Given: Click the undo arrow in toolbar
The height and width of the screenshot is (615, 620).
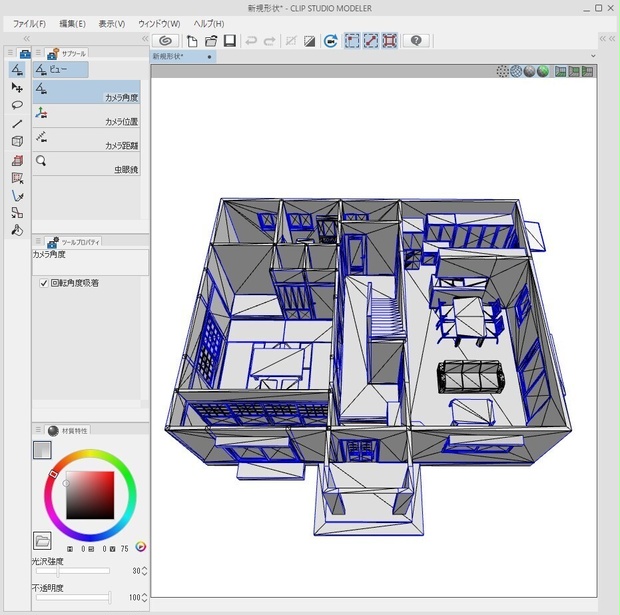Looking at the screenshot, I should [251, 41].
